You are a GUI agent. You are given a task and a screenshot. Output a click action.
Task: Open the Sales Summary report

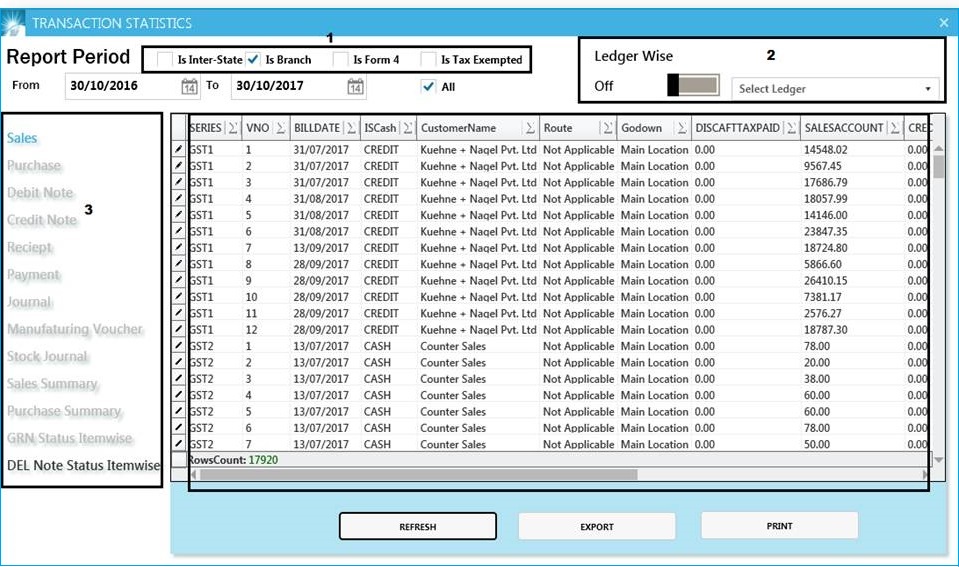point(52,384)
